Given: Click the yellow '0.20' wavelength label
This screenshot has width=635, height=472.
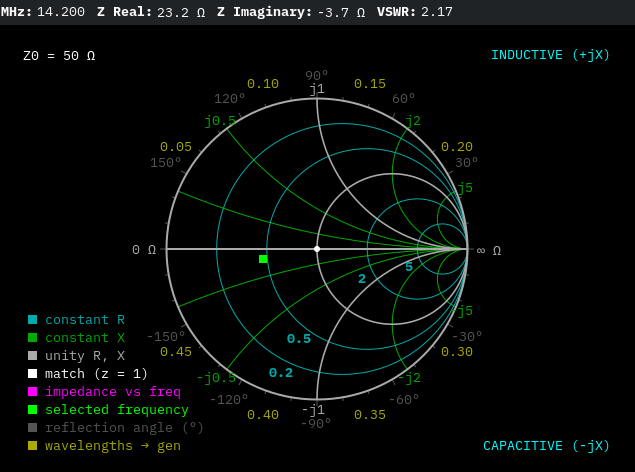Looking at the screenshot, I should [457, 147].
